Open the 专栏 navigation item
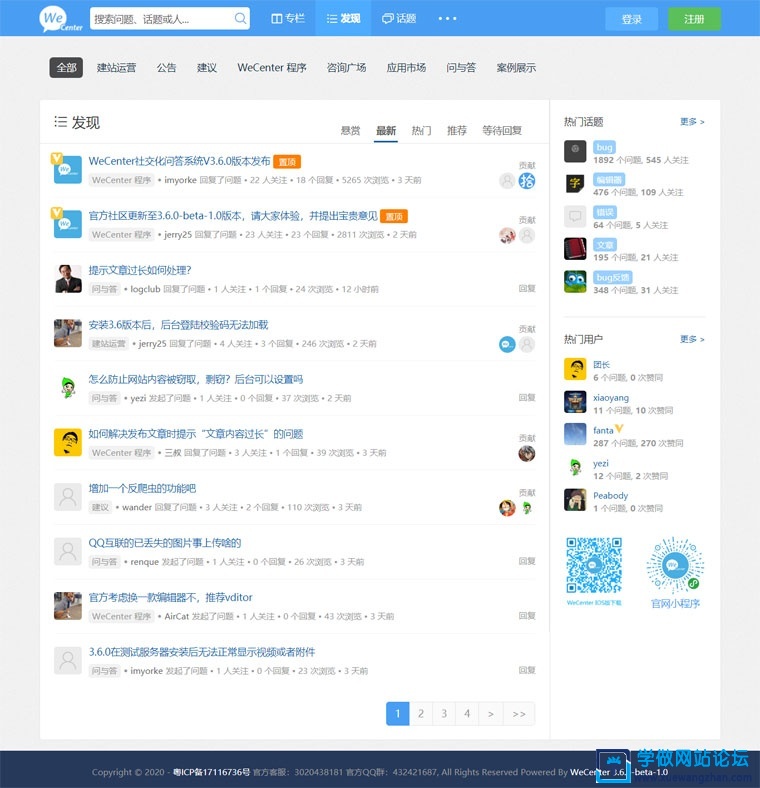 tap(288, 19)
